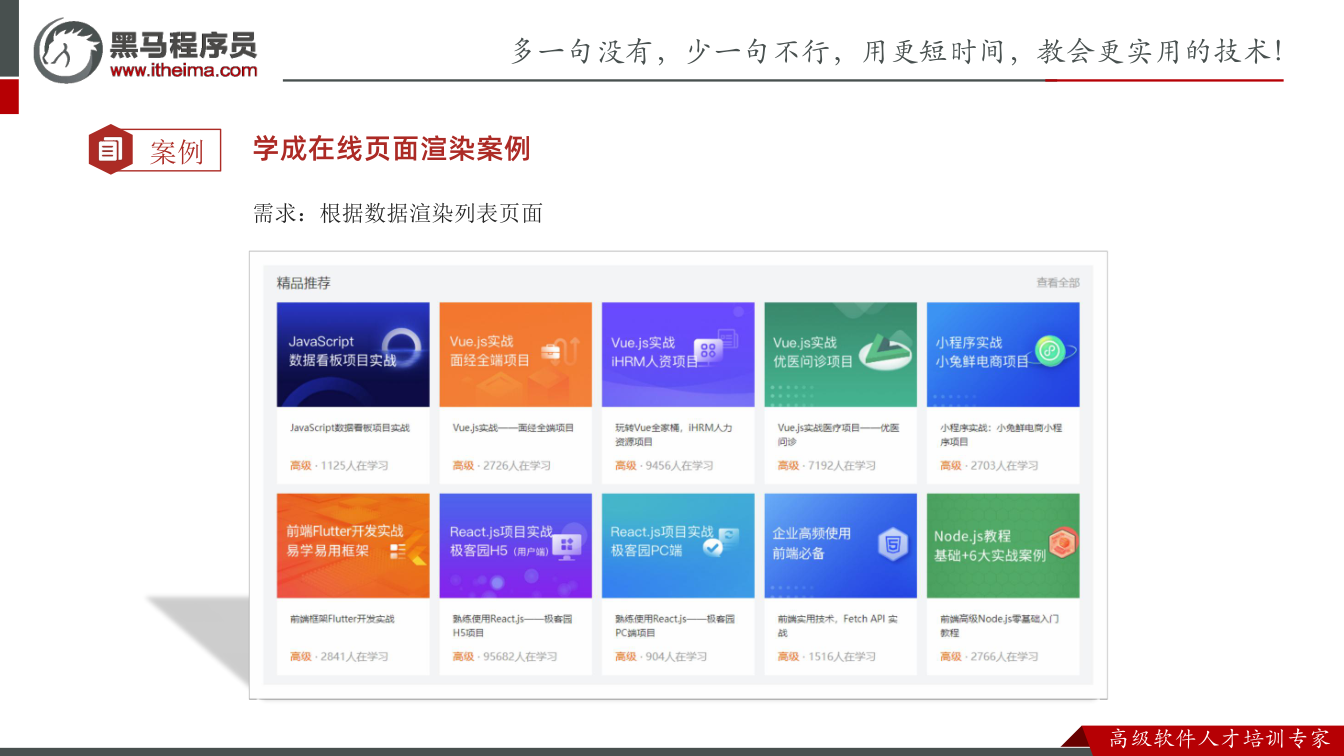This screenshot has width=1344, height=756.
Task: Click the title JavaScript数据看板项目实战
Action: click(349, 428)
